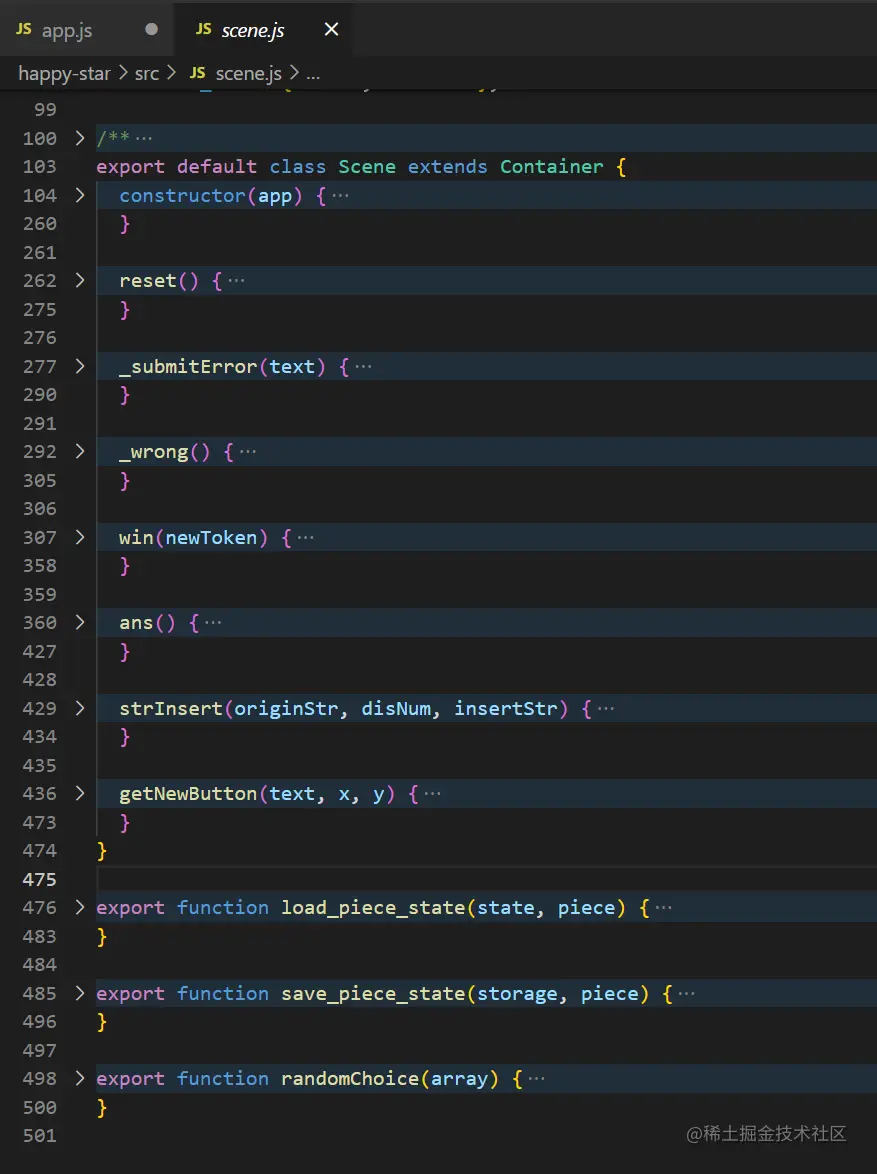The height and width of the screenshot is (1174, 877).
Task: Click folded ellipsis after ans() {
Action: (213, 624)
